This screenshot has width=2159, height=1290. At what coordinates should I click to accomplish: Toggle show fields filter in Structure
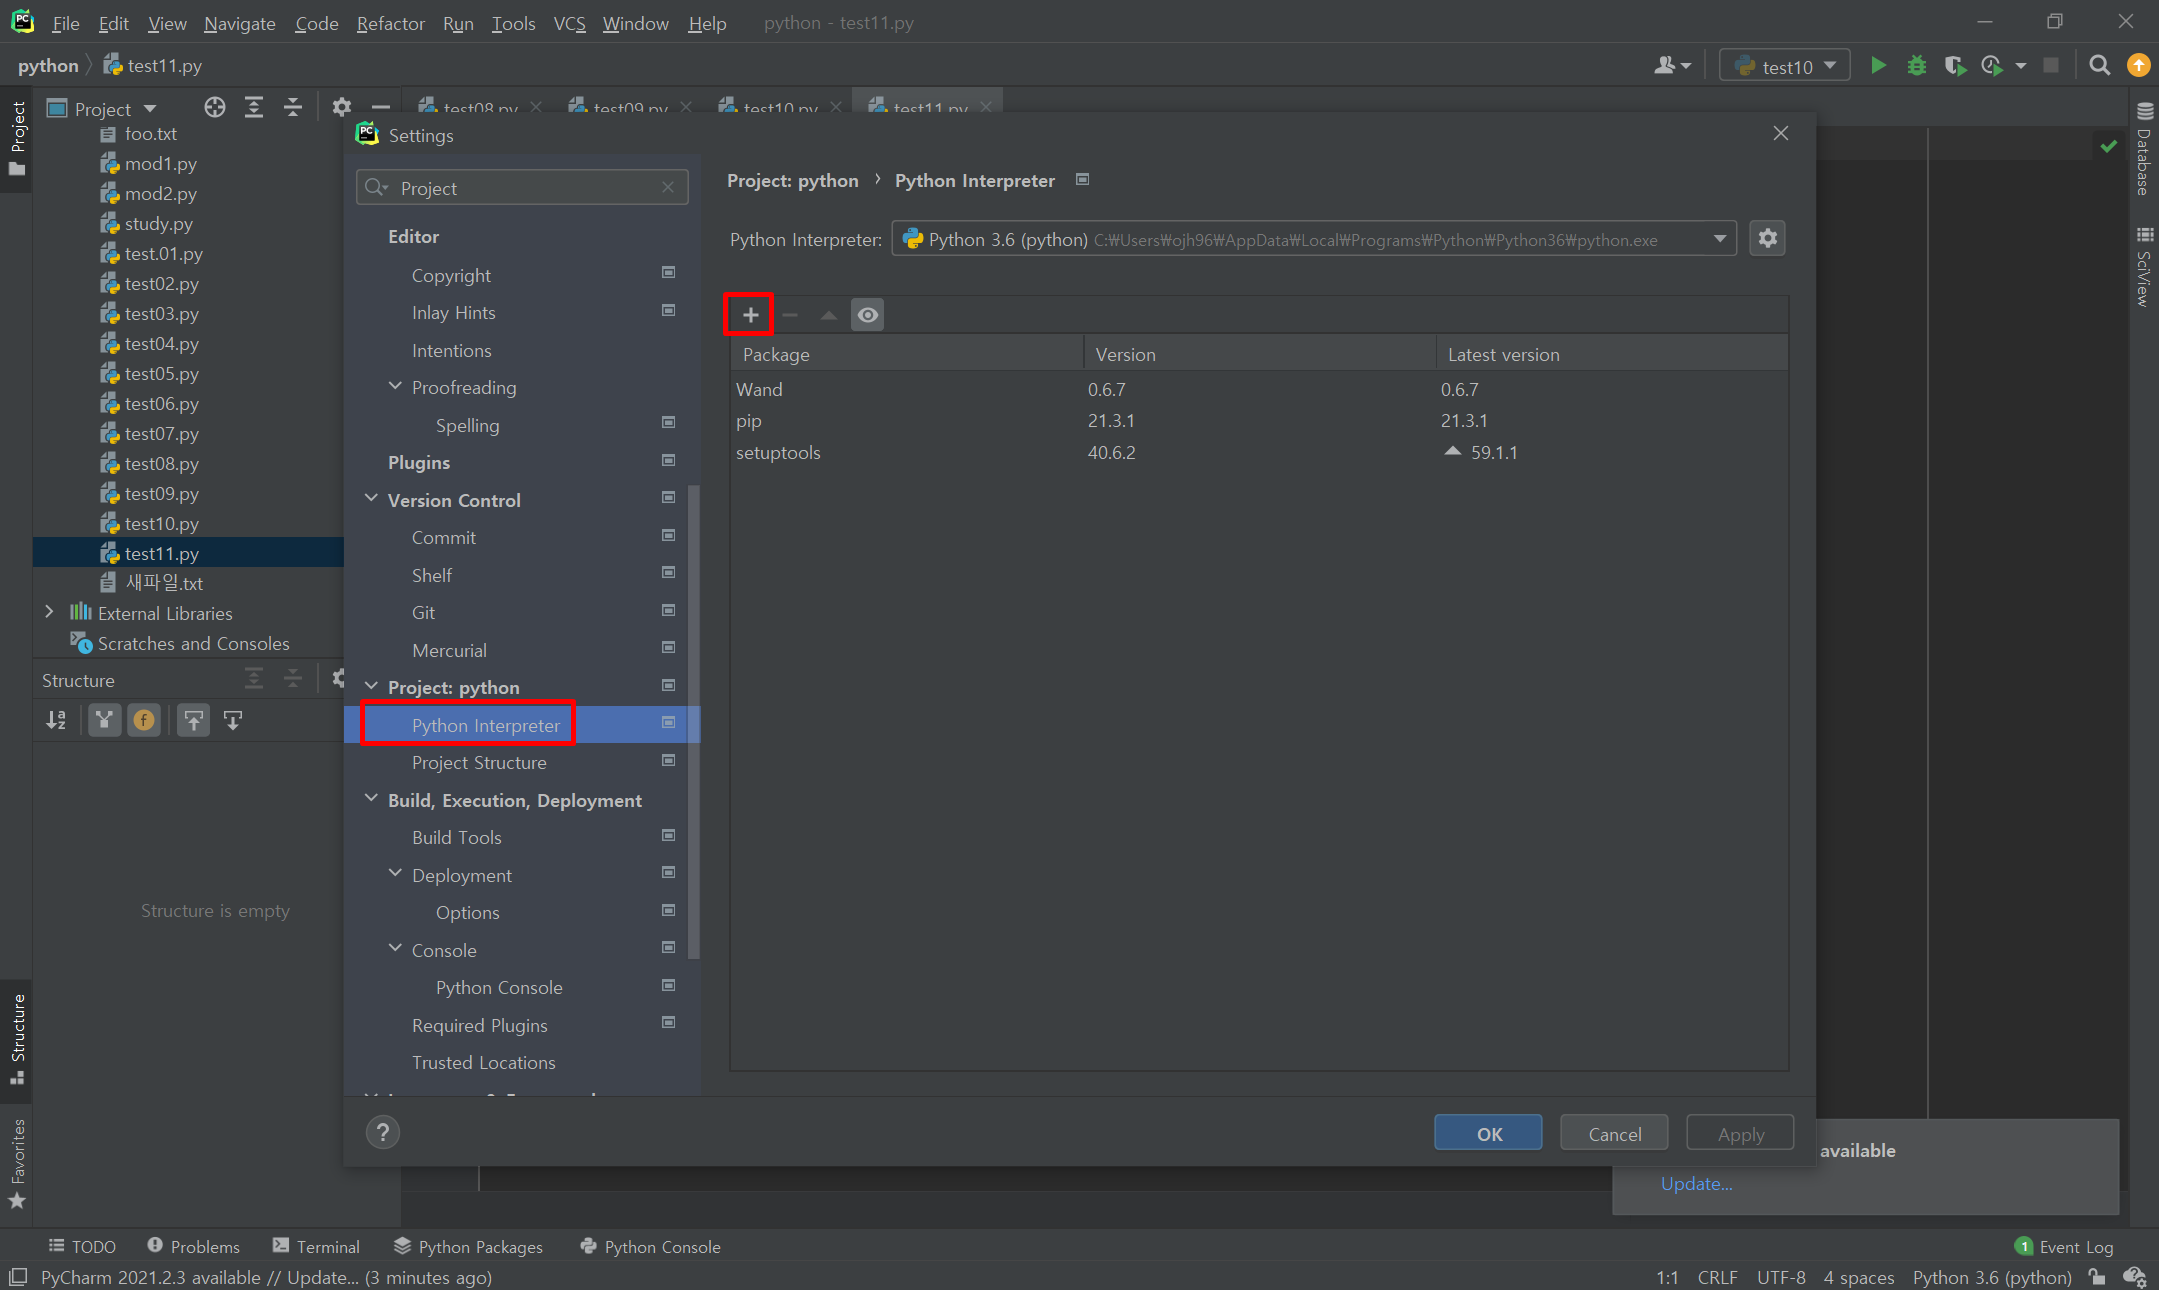(144, 720)
